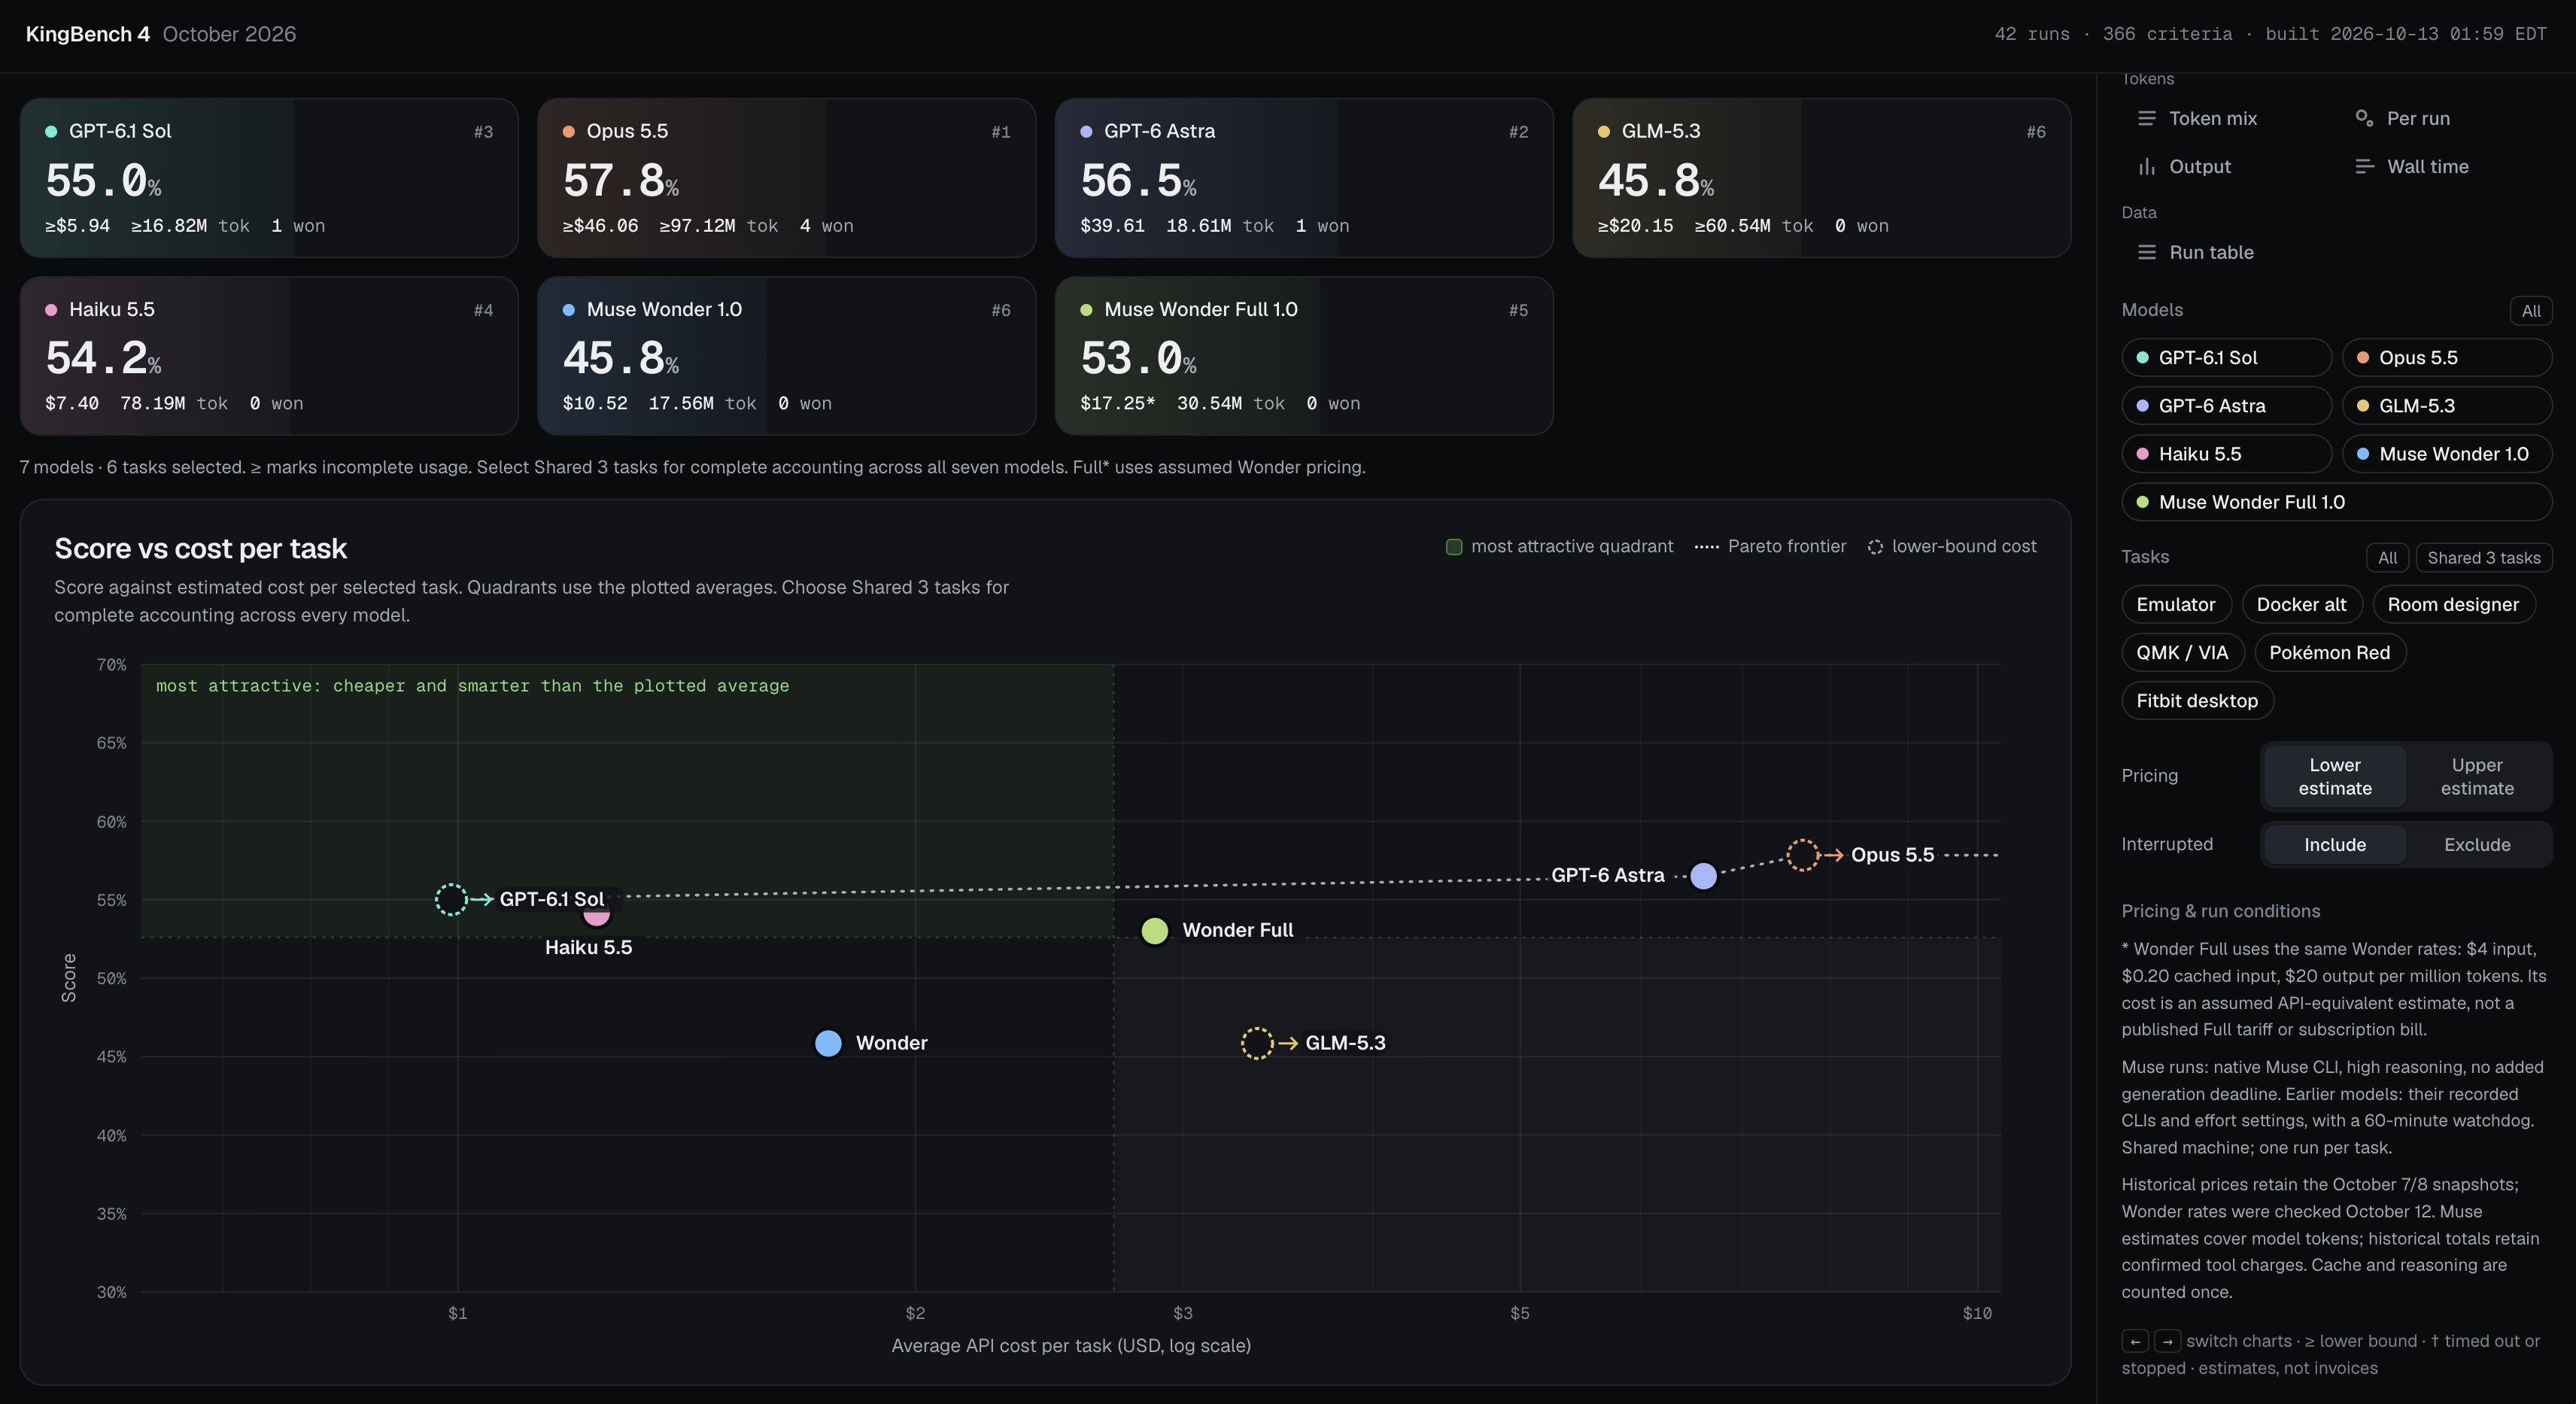This screenshot has width=2576, height=1404.
Task: Toggle GPT-6 Astra model chip
Action: (x=2226, y=405)
